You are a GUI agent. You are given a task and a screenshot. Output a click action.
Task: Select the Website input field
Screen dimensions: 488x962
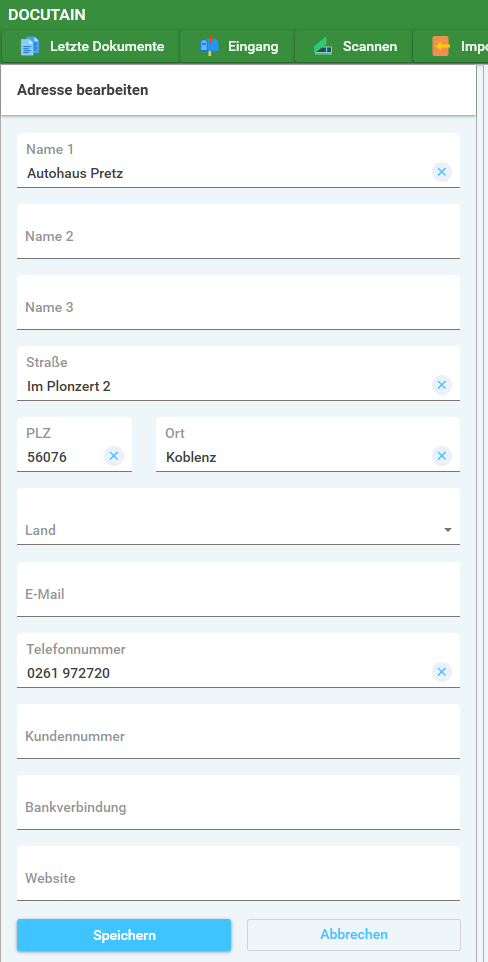click(x=238, y=874)
